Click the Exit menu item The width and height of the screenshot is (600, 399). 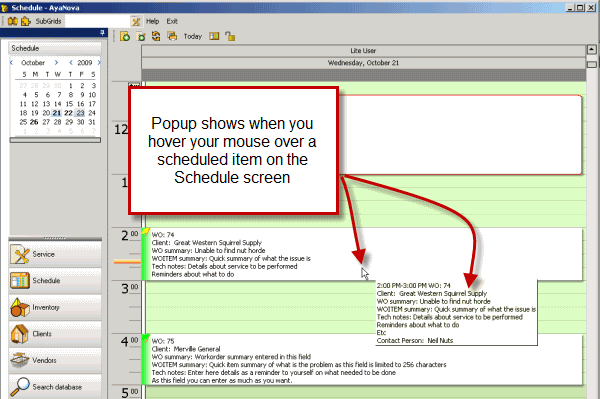point(172,21)
